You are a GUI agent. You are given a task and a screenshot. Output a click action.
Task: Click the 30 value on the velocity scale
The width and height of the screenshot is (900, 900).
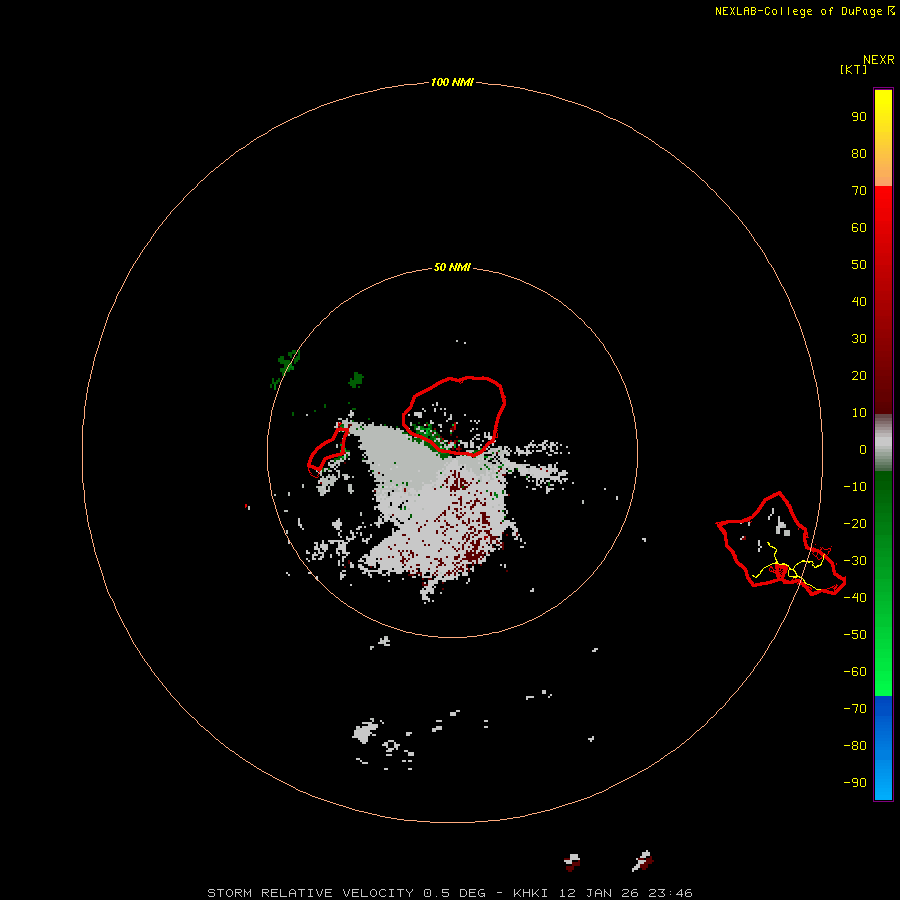click(859, 339)
